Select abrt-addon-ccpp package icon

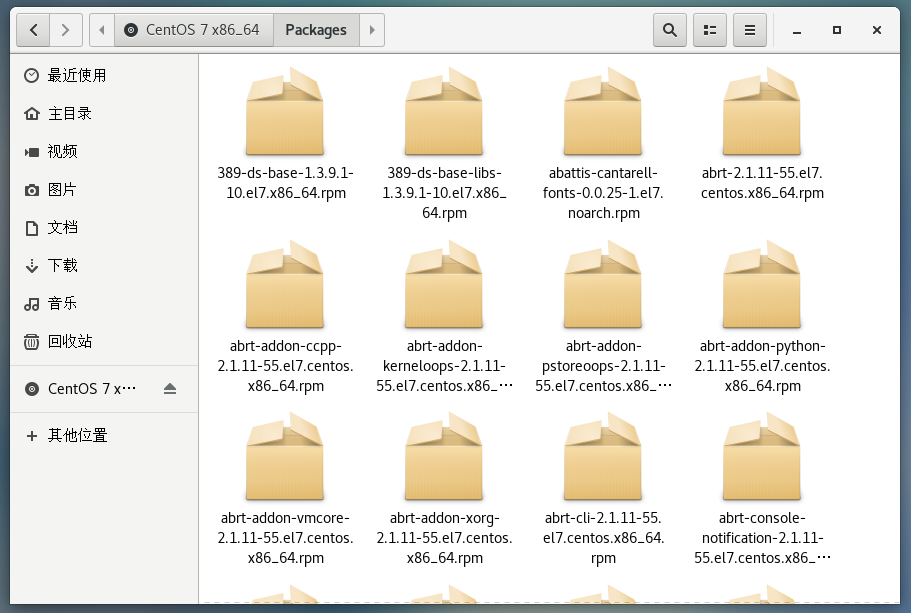pyautogui.click(x=285, y=284)
